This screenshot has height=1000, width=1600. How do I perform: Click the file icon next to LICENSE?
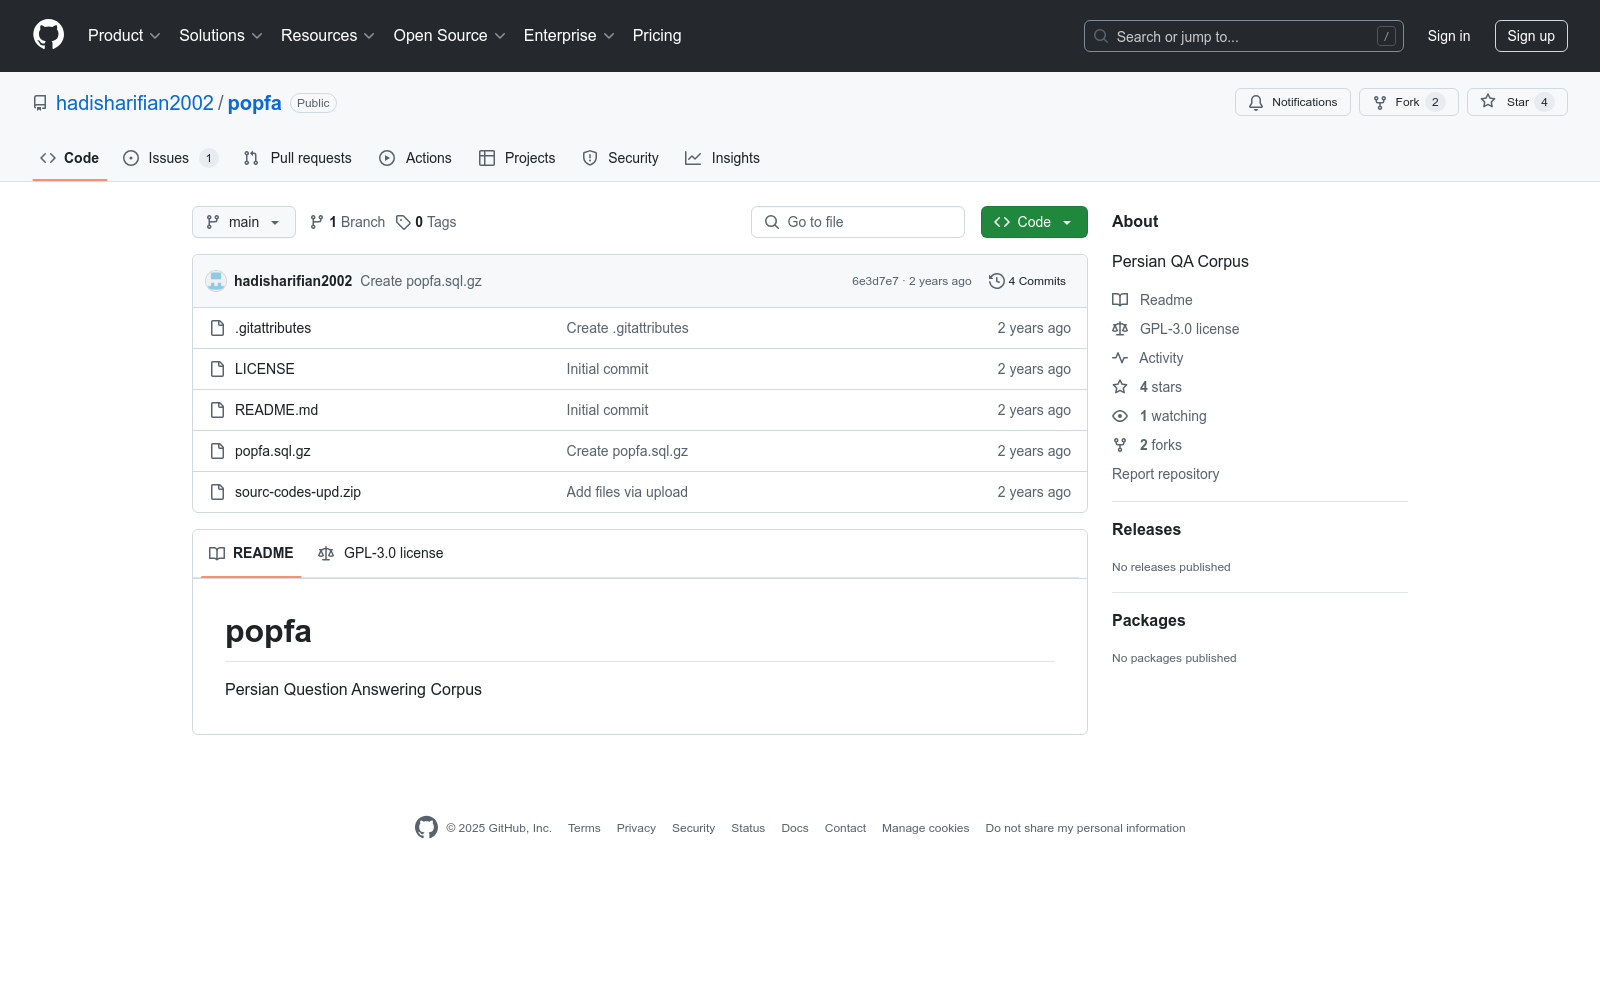click(x=217, y=369)
